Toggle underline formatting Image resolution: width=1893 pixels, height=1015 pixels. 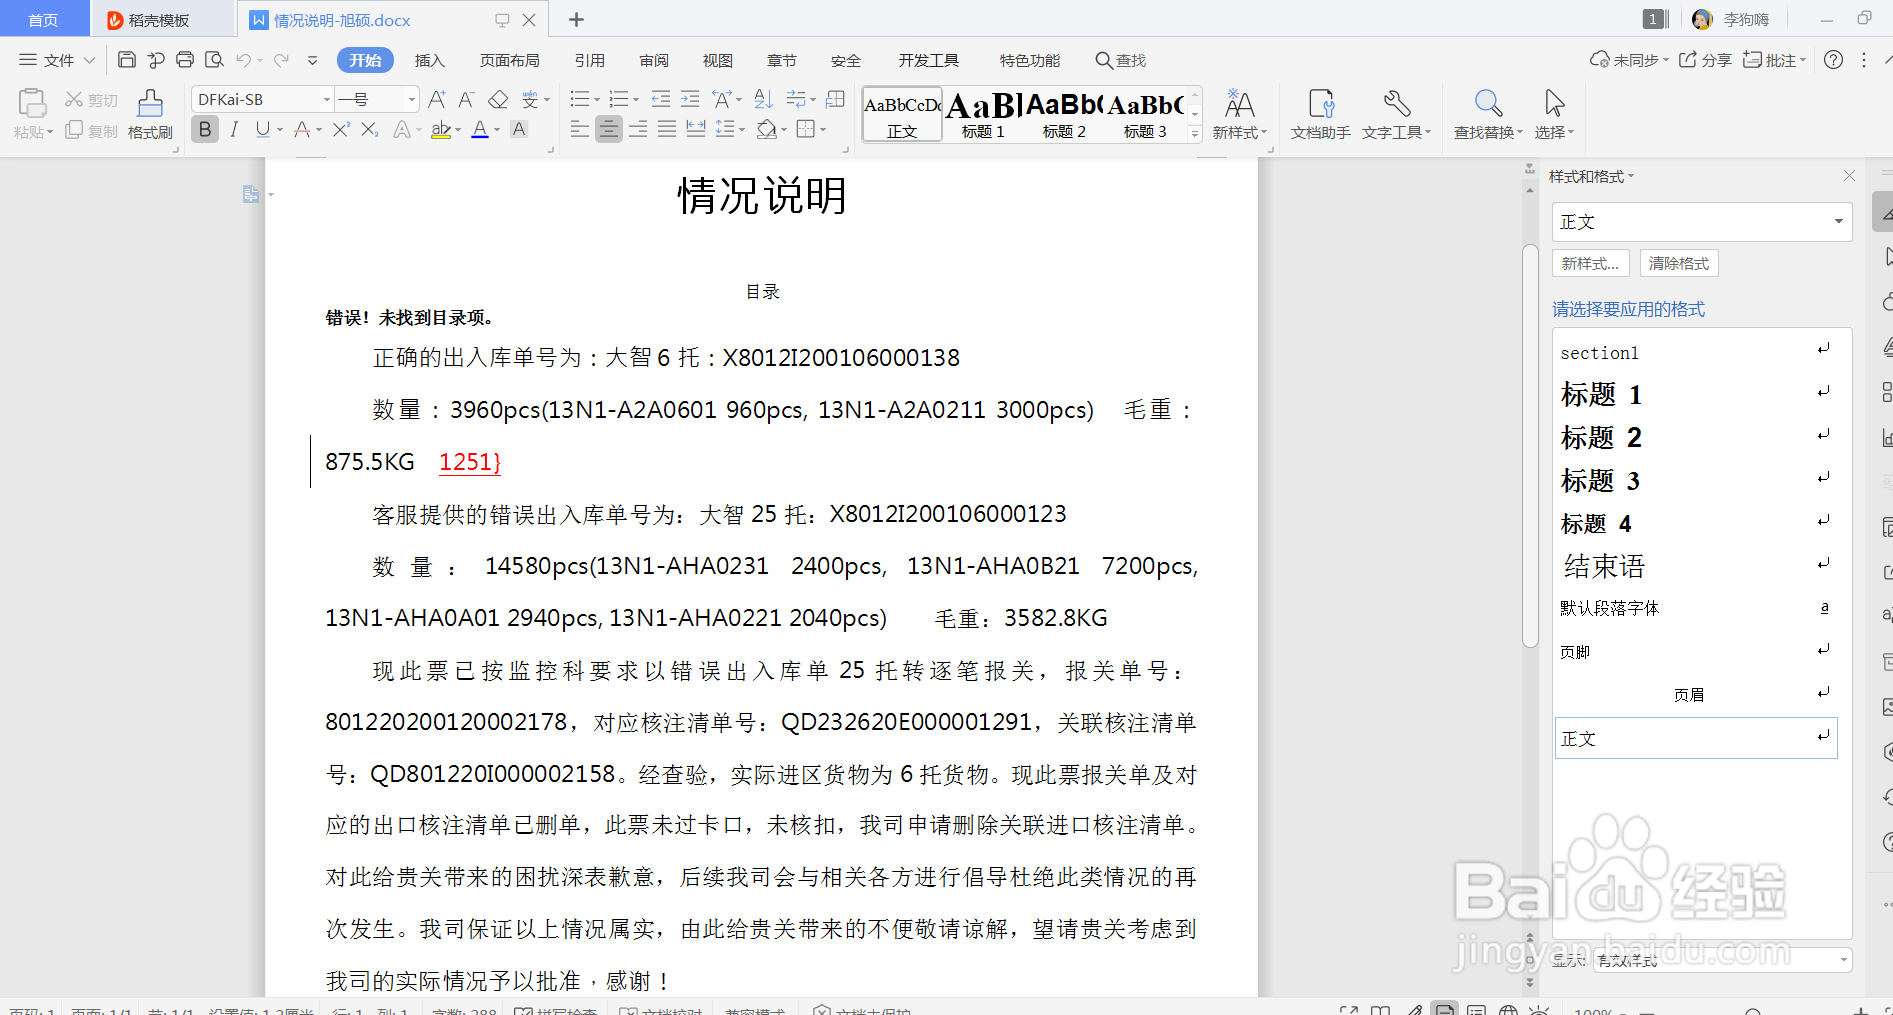pyautogui.click(x=261, y=128)
